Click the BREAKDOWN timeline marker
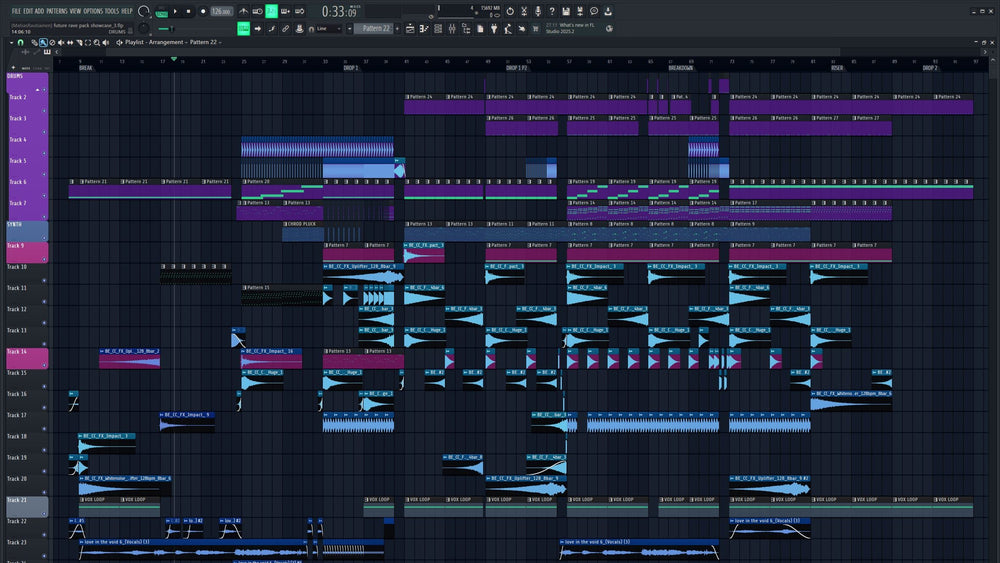Viewport: 1000px width, 563px height. [680, 68]
